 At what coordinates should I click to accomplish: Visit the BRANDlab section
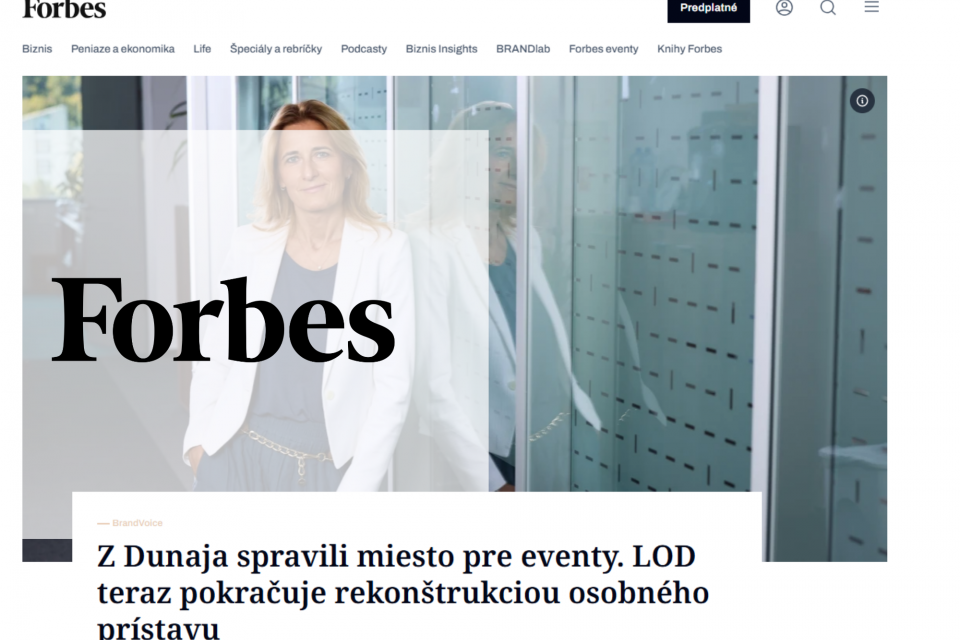click(x=523, y=49)
